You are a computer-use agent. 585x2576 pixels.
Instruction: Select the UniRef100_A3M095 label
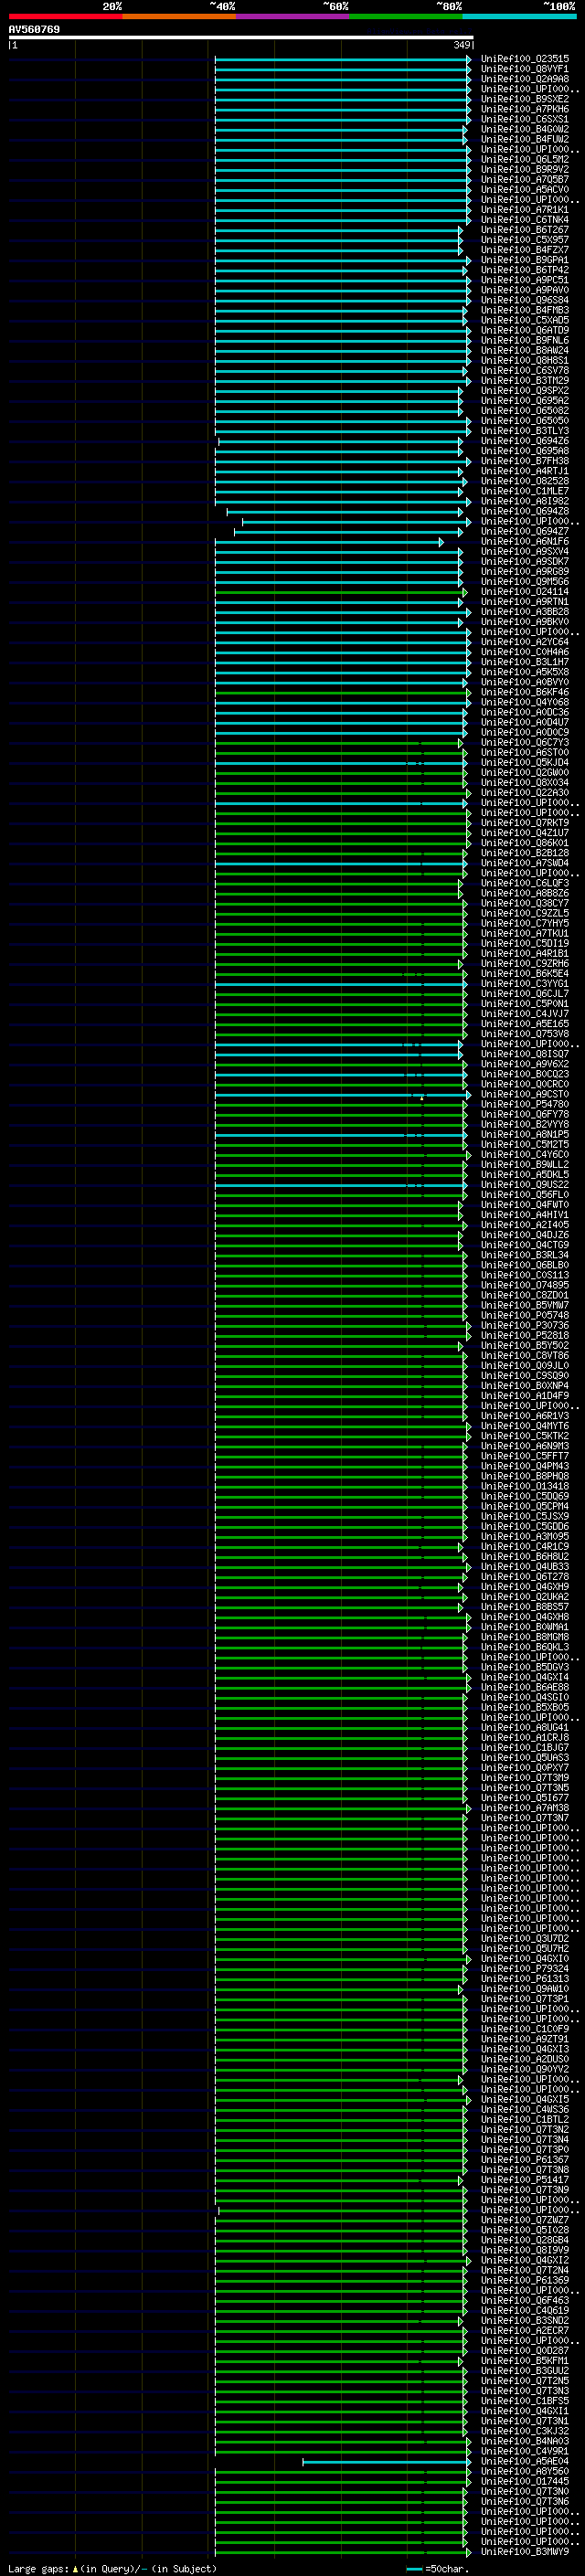(524, 1537)
